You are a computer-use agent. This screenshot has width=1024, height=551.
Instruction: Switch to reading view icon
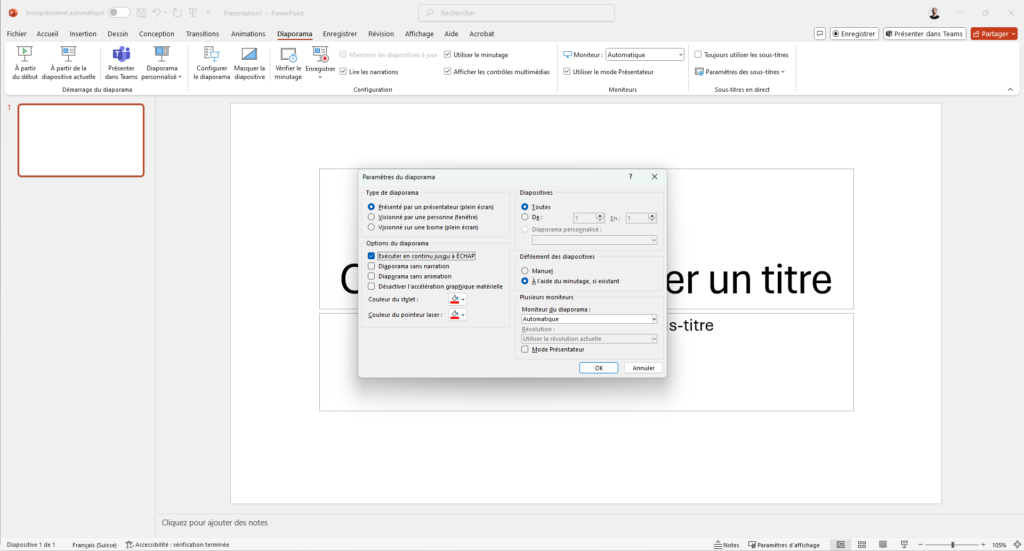(x=883, y=544)
